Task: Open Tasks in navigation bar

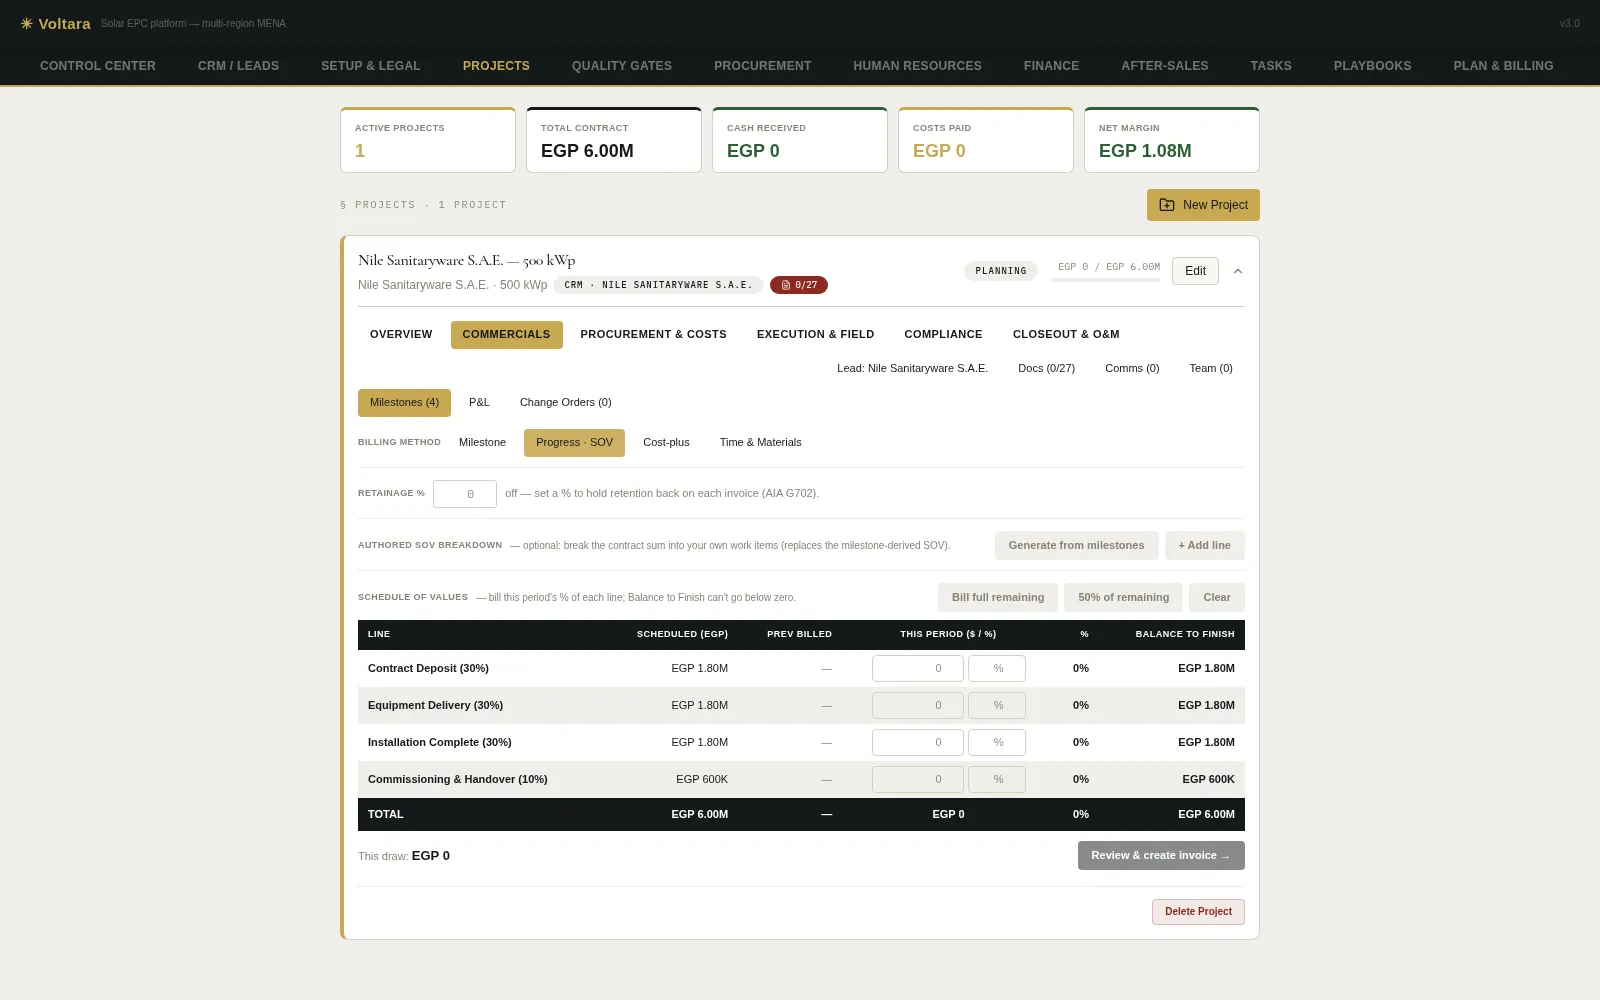Action: point(1271,66)
